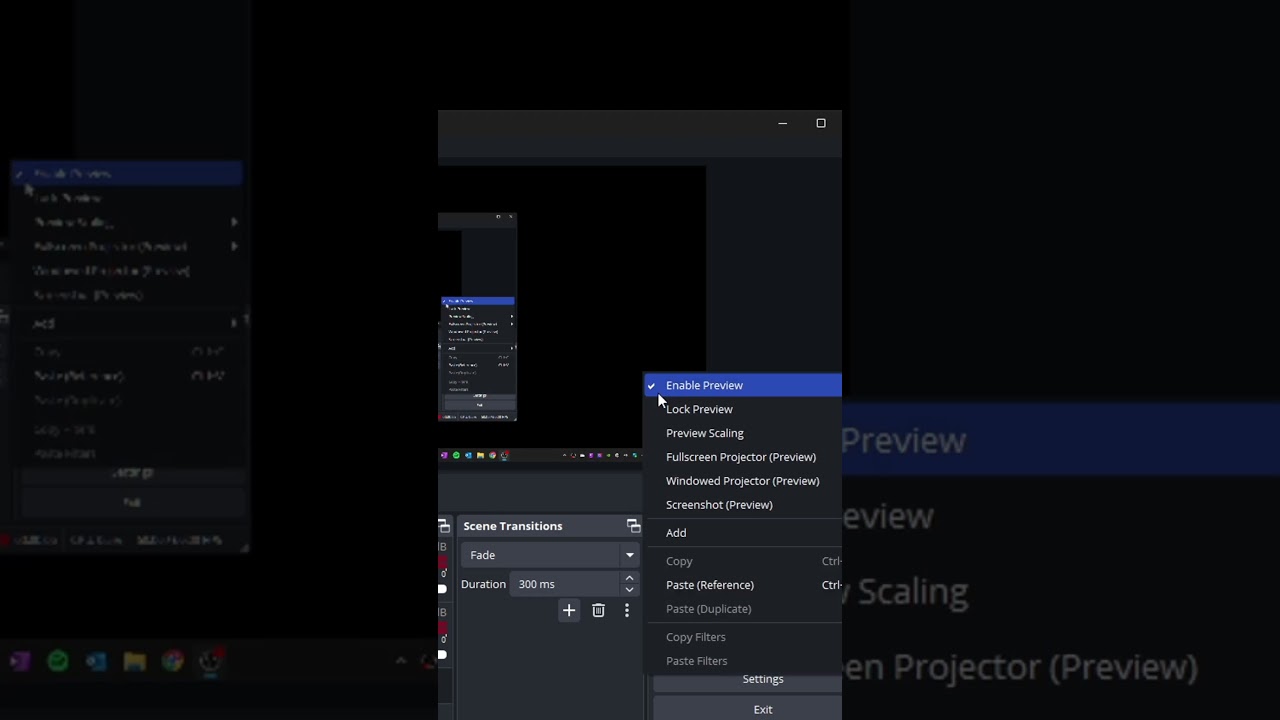Open the Add submenu

(x=742, y=533)
